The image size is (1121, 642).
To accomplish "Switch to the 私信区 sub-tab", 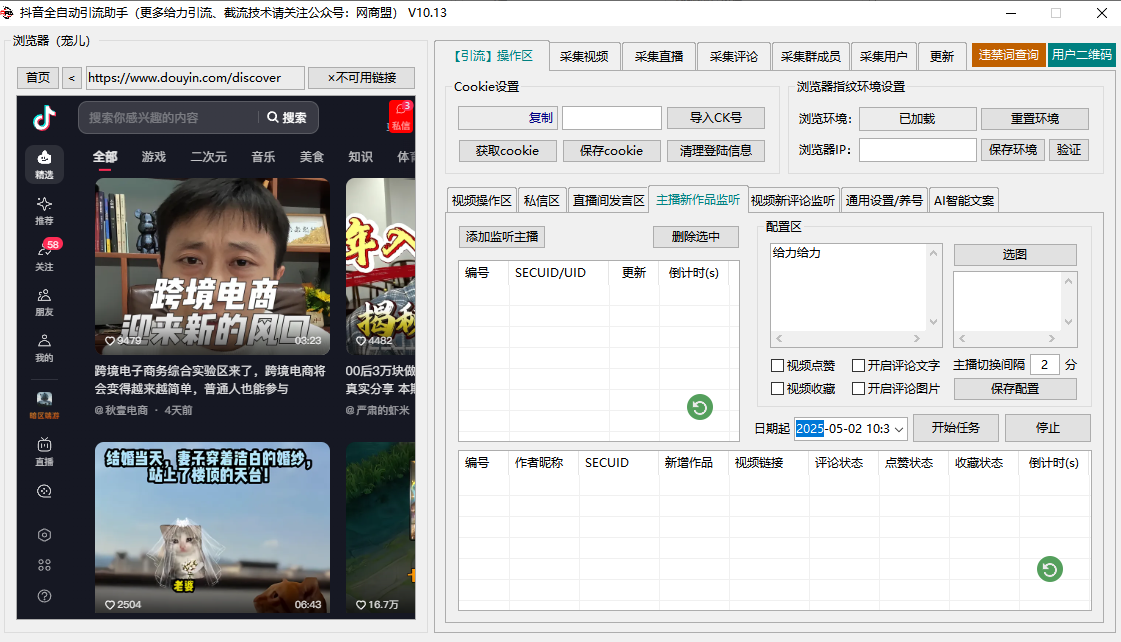I will click(541, 201).
